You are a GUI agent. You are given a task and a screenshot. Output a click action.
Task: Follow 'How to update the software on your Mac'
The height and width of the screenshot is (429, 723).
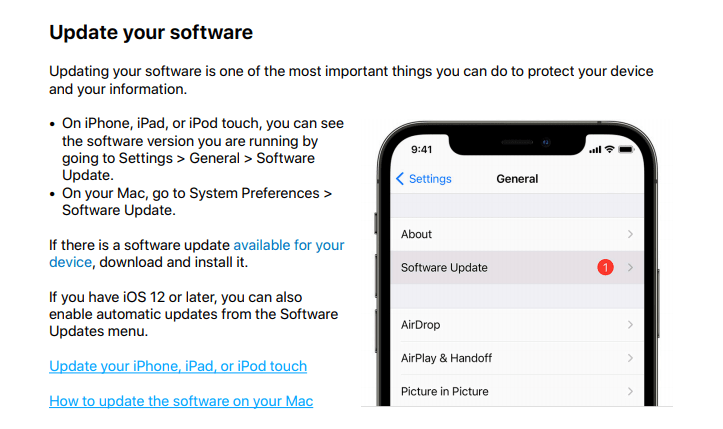click(x=181, y=401)
